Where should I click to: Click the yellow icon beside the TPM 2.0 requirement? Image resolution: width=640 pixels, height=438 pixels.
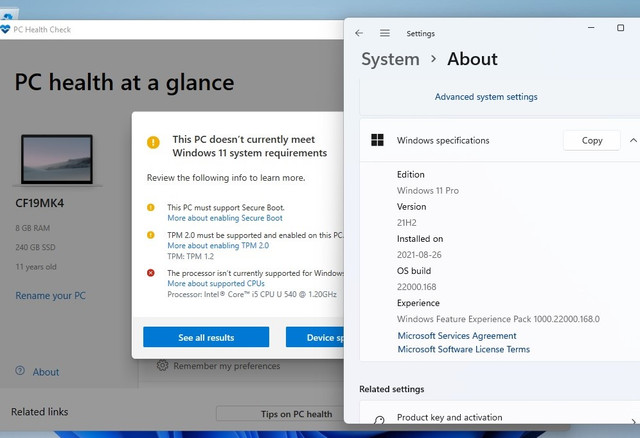pos(151,235)
